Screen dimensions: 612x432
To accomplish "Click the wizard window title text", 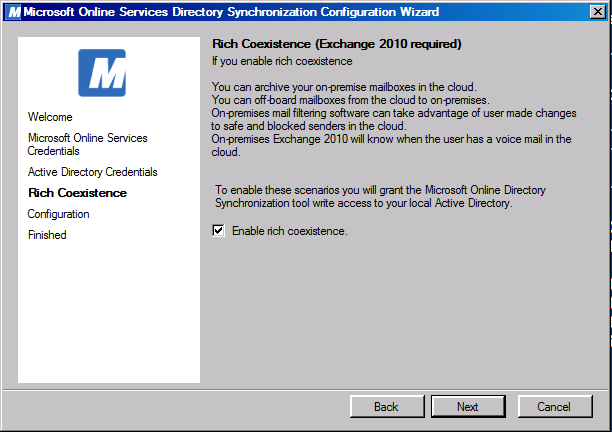I will click(x=231, y=12).
